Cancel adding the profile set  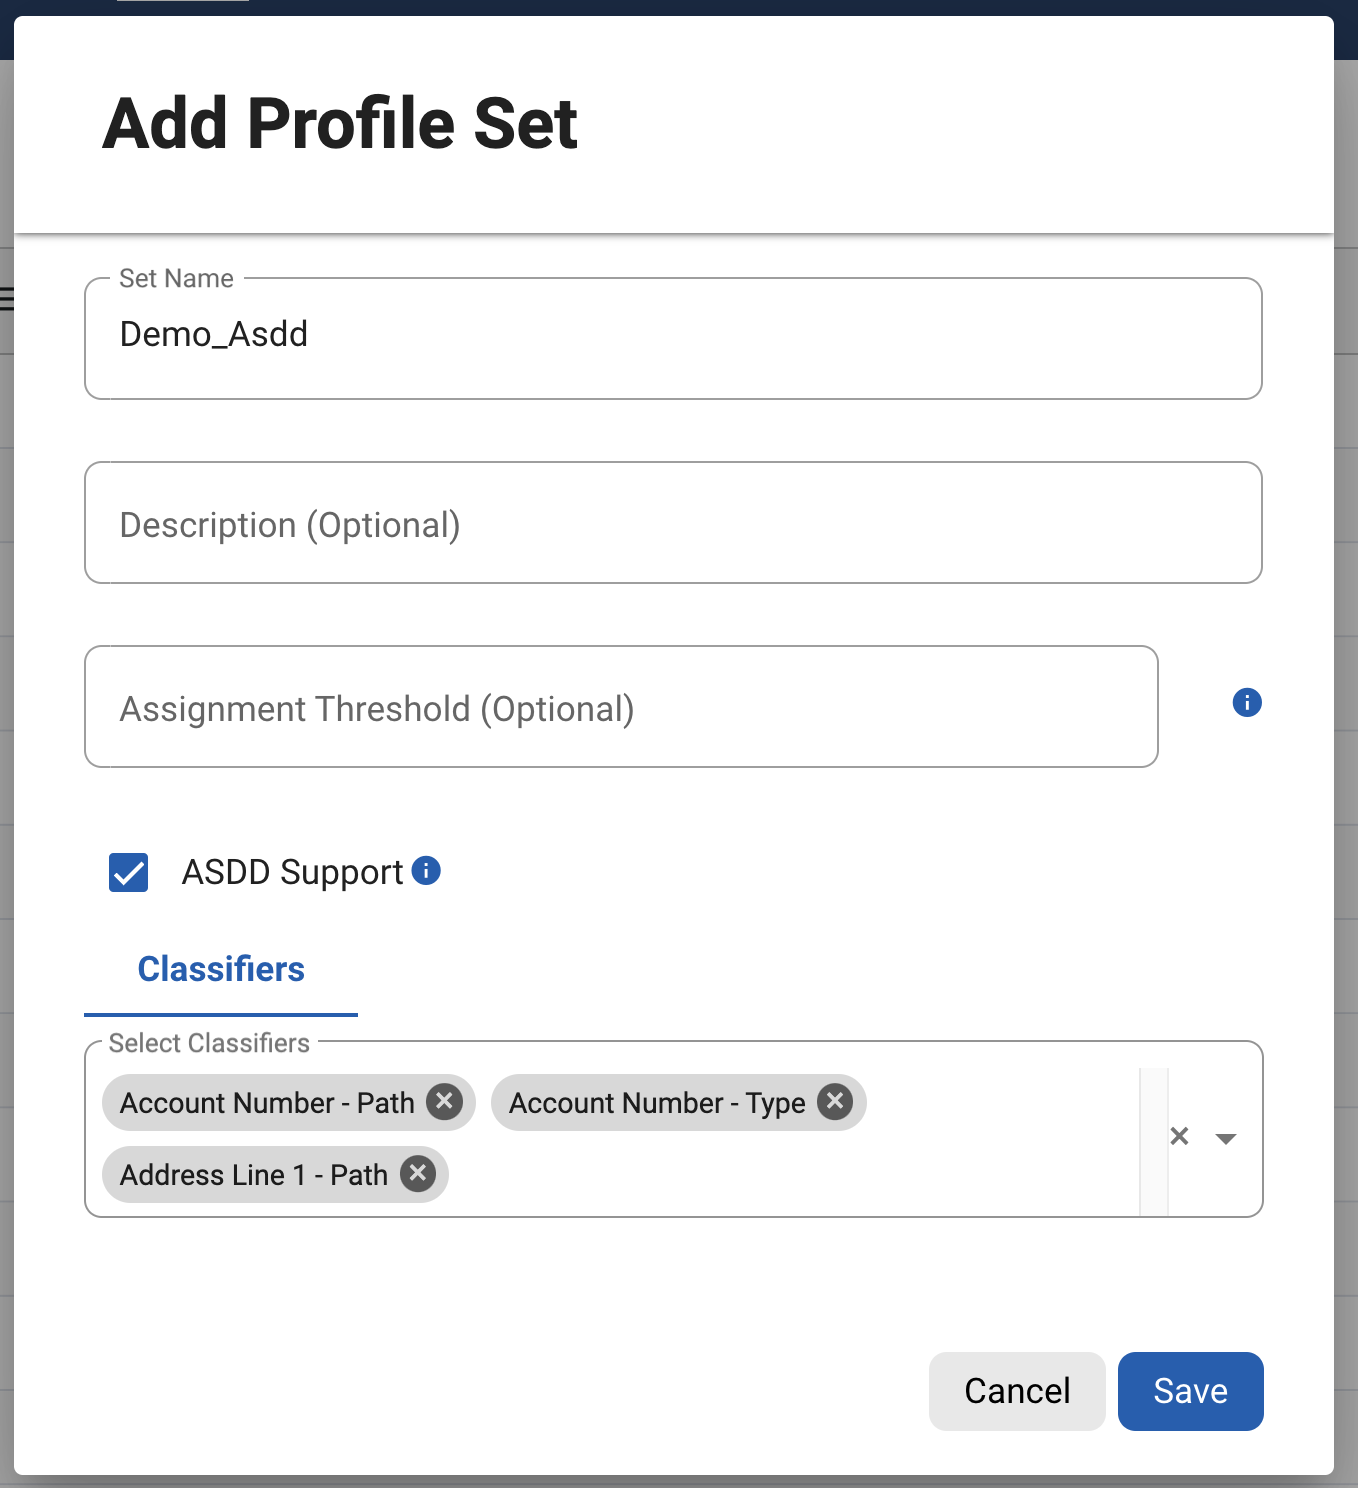1016,1391
